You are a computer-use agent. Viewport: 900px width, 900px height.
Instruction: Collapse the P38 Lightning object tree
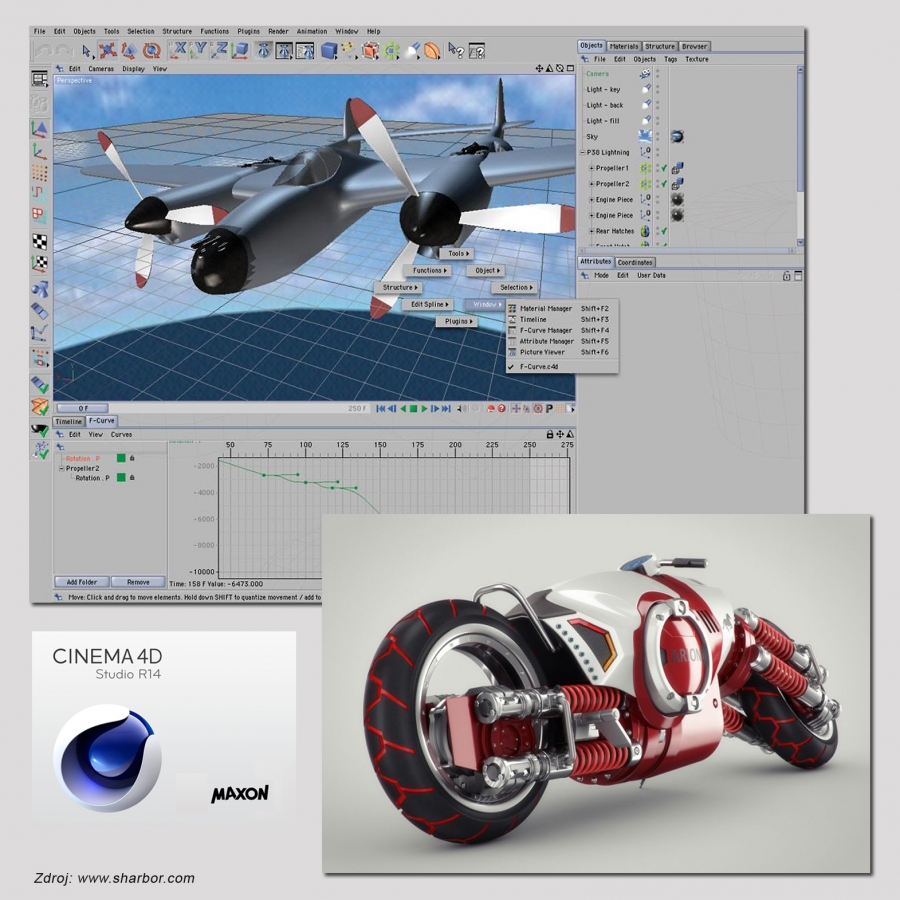coord(582,153)
